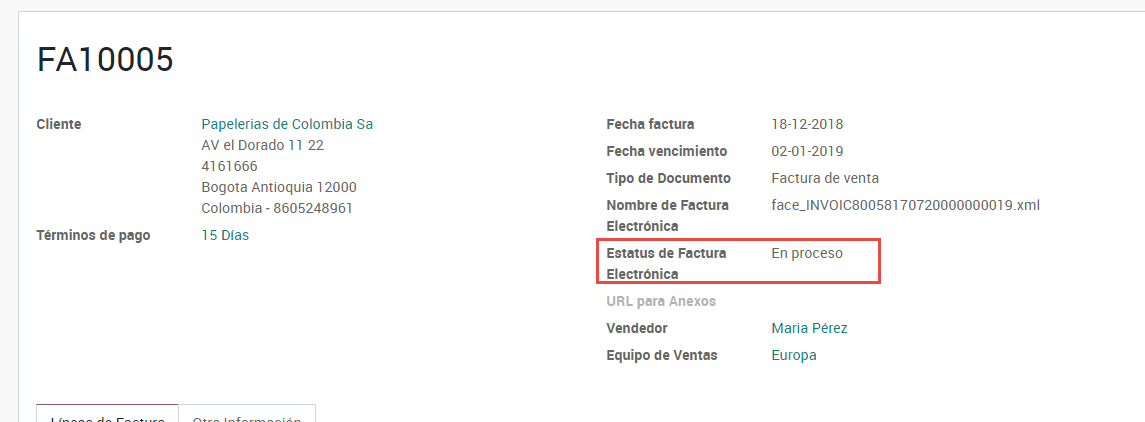The height and width of the screenshot is (422, 1145).
Task: Open the 15 Días payment terms link
Action: (225, 236)
